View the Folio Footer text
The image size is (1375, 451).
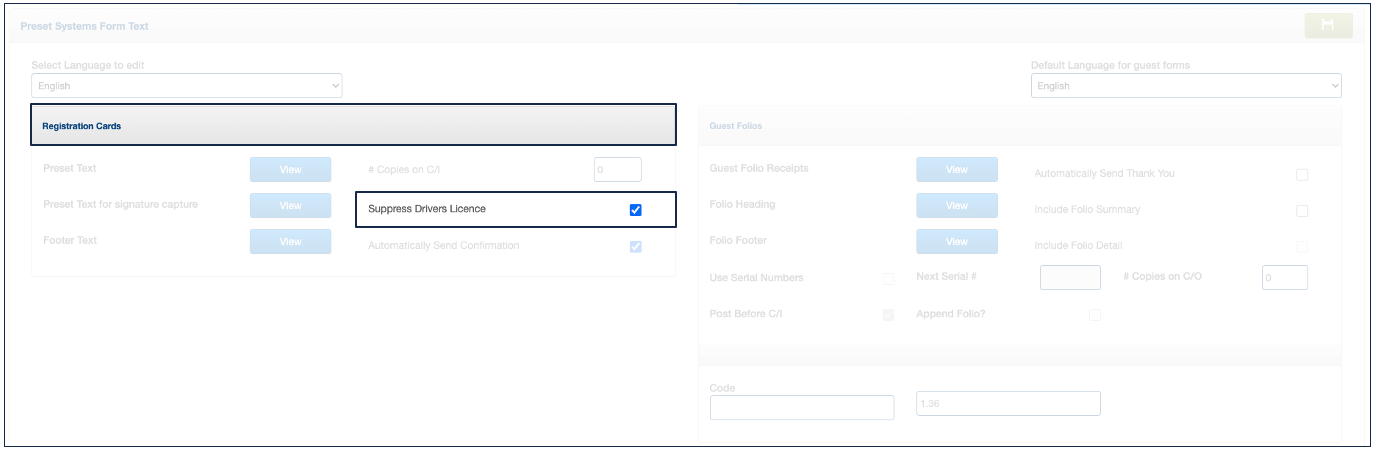point(957,242)
